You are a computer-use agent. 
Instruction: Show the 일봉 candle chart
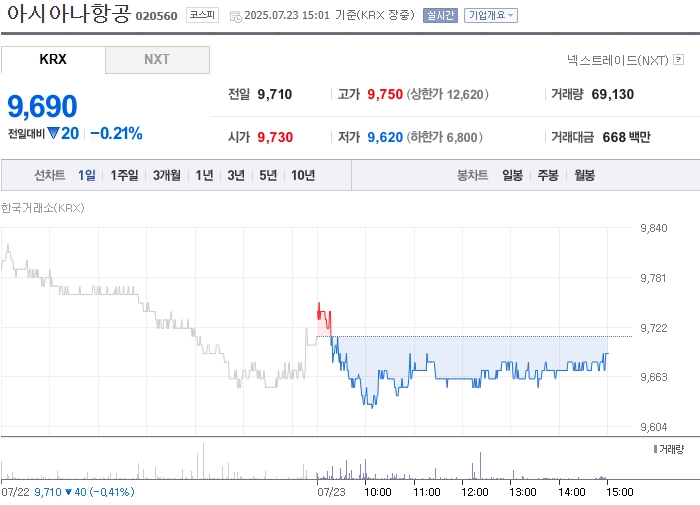click(x=512, y=175)
